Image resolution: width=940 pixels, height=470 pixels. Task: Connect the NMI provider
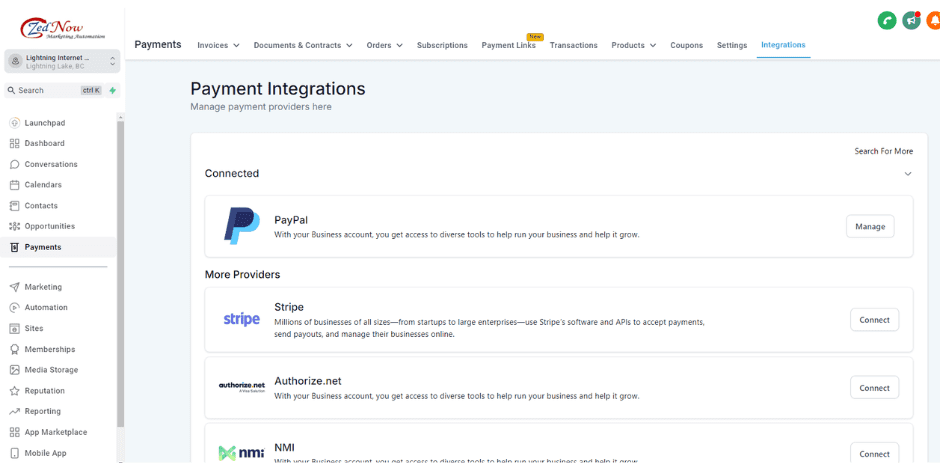874,454
